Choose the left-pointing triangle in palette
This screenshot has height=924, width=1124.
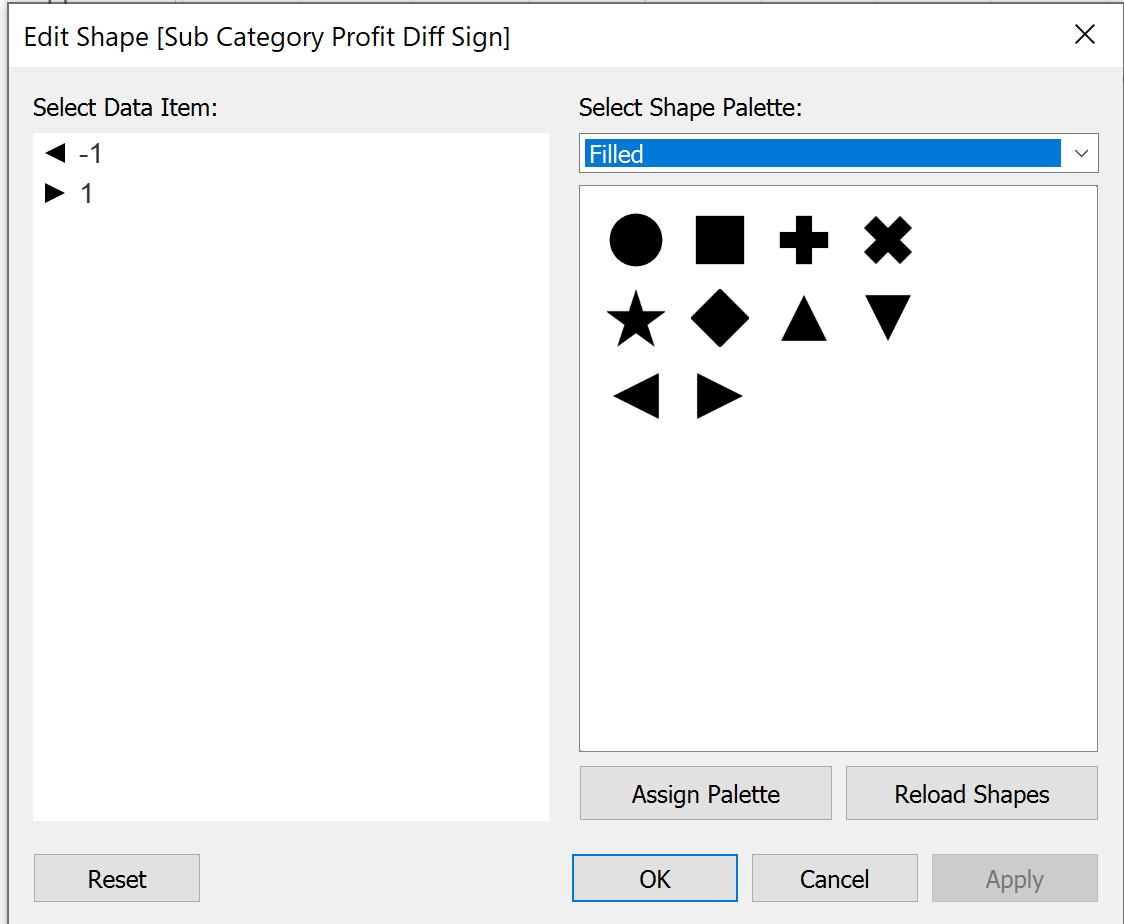636,398
